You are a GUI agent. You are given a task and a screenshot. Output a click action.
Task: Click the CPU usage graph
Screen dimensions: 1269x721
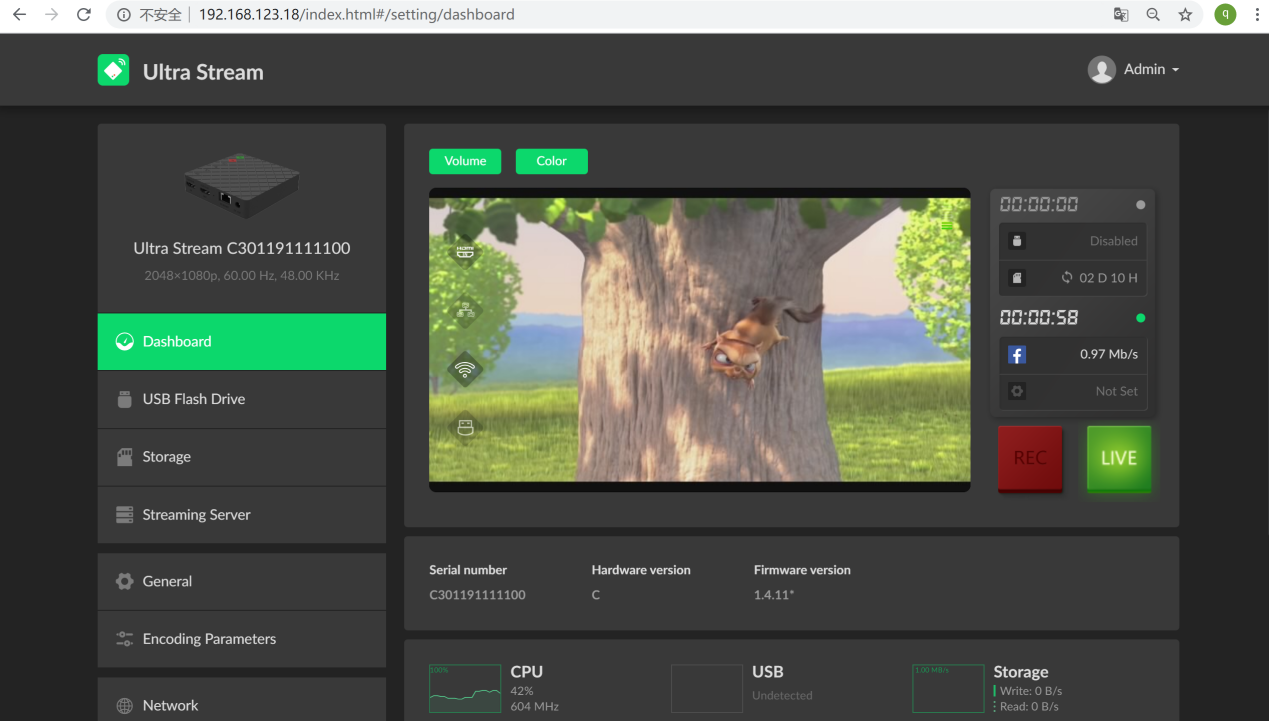(x=465, y=688)
